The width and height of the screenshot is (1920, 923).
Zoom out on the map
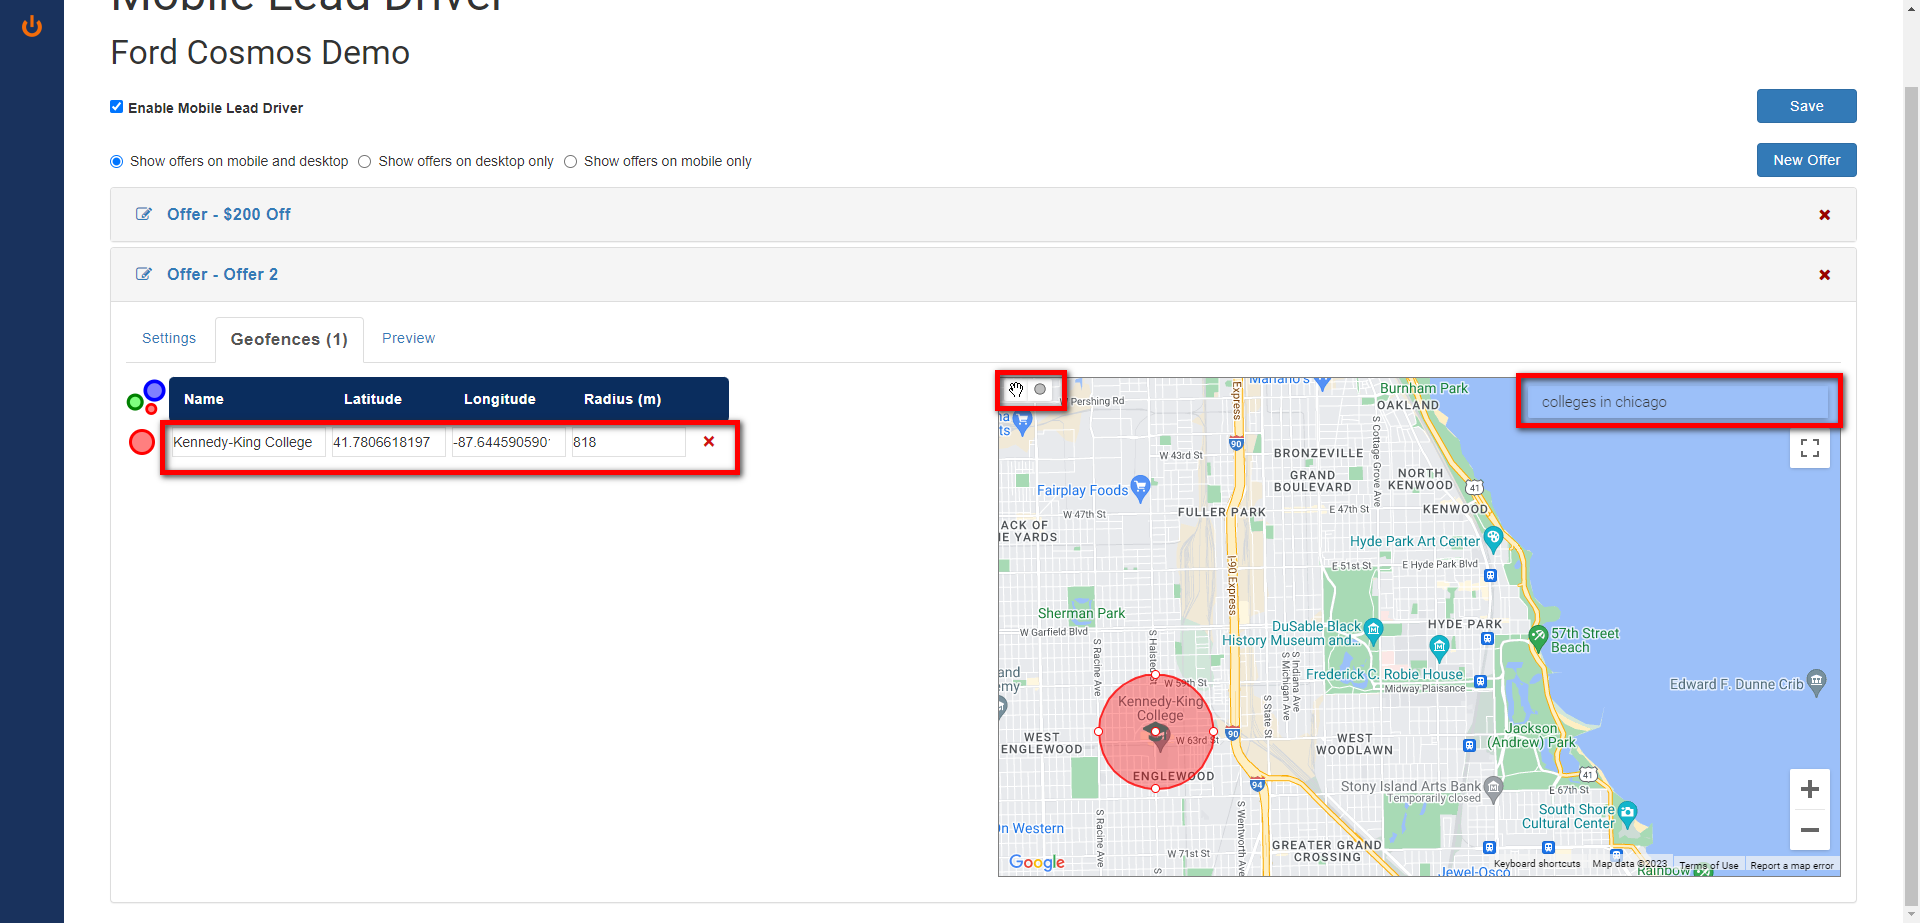pyautogui.click(x=1809, y=830)
